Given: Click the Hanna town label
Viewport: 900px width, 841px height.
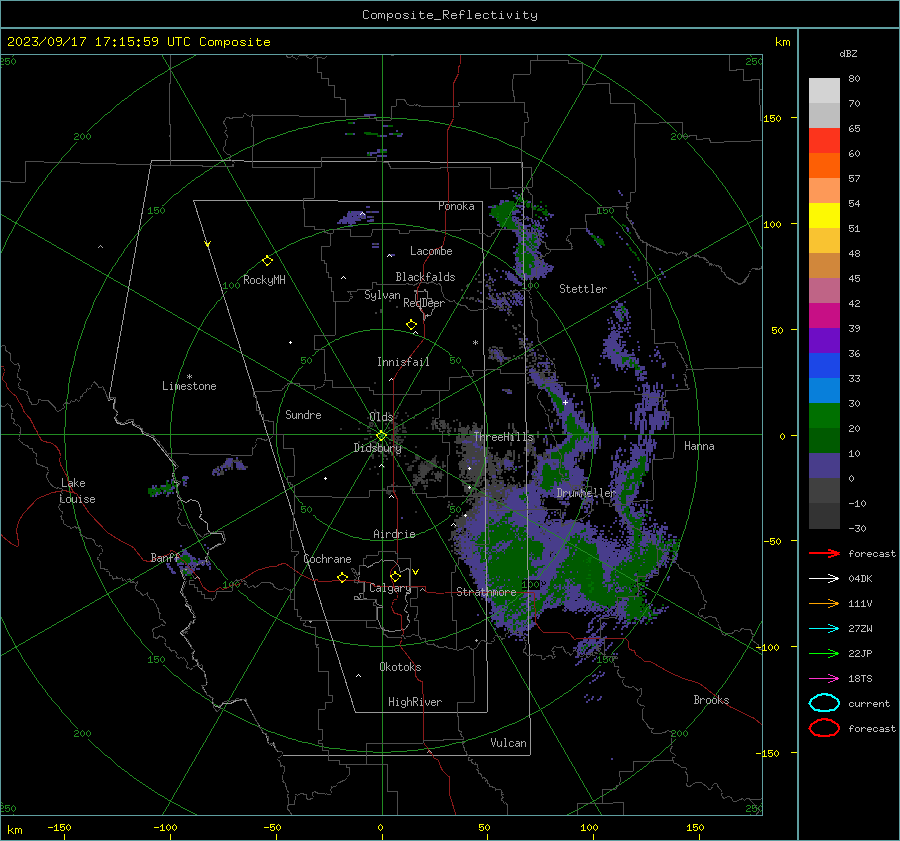Looking at the screenshot, I should (x=699, y=446).
